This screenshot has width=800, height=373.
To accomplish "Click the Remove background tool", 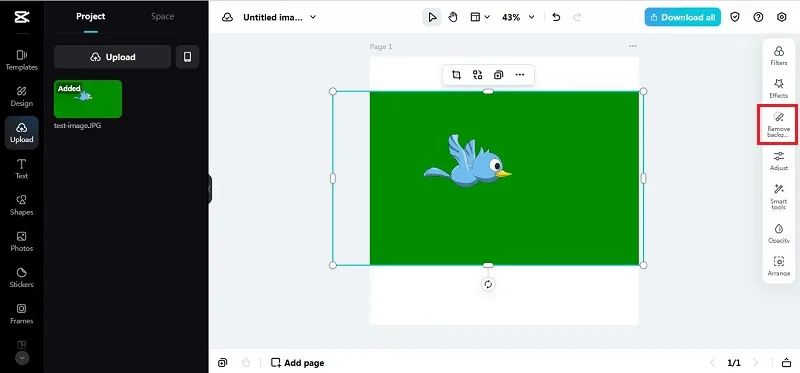I will pyautogui.click(x=779, y=125).
